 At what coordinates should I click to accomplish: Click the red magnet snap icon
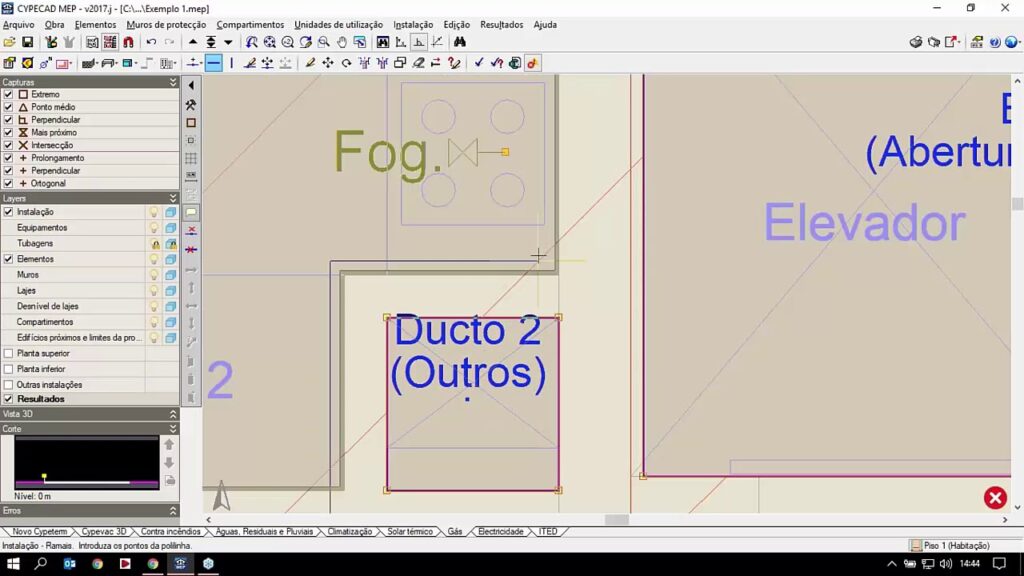click(128, 42)
